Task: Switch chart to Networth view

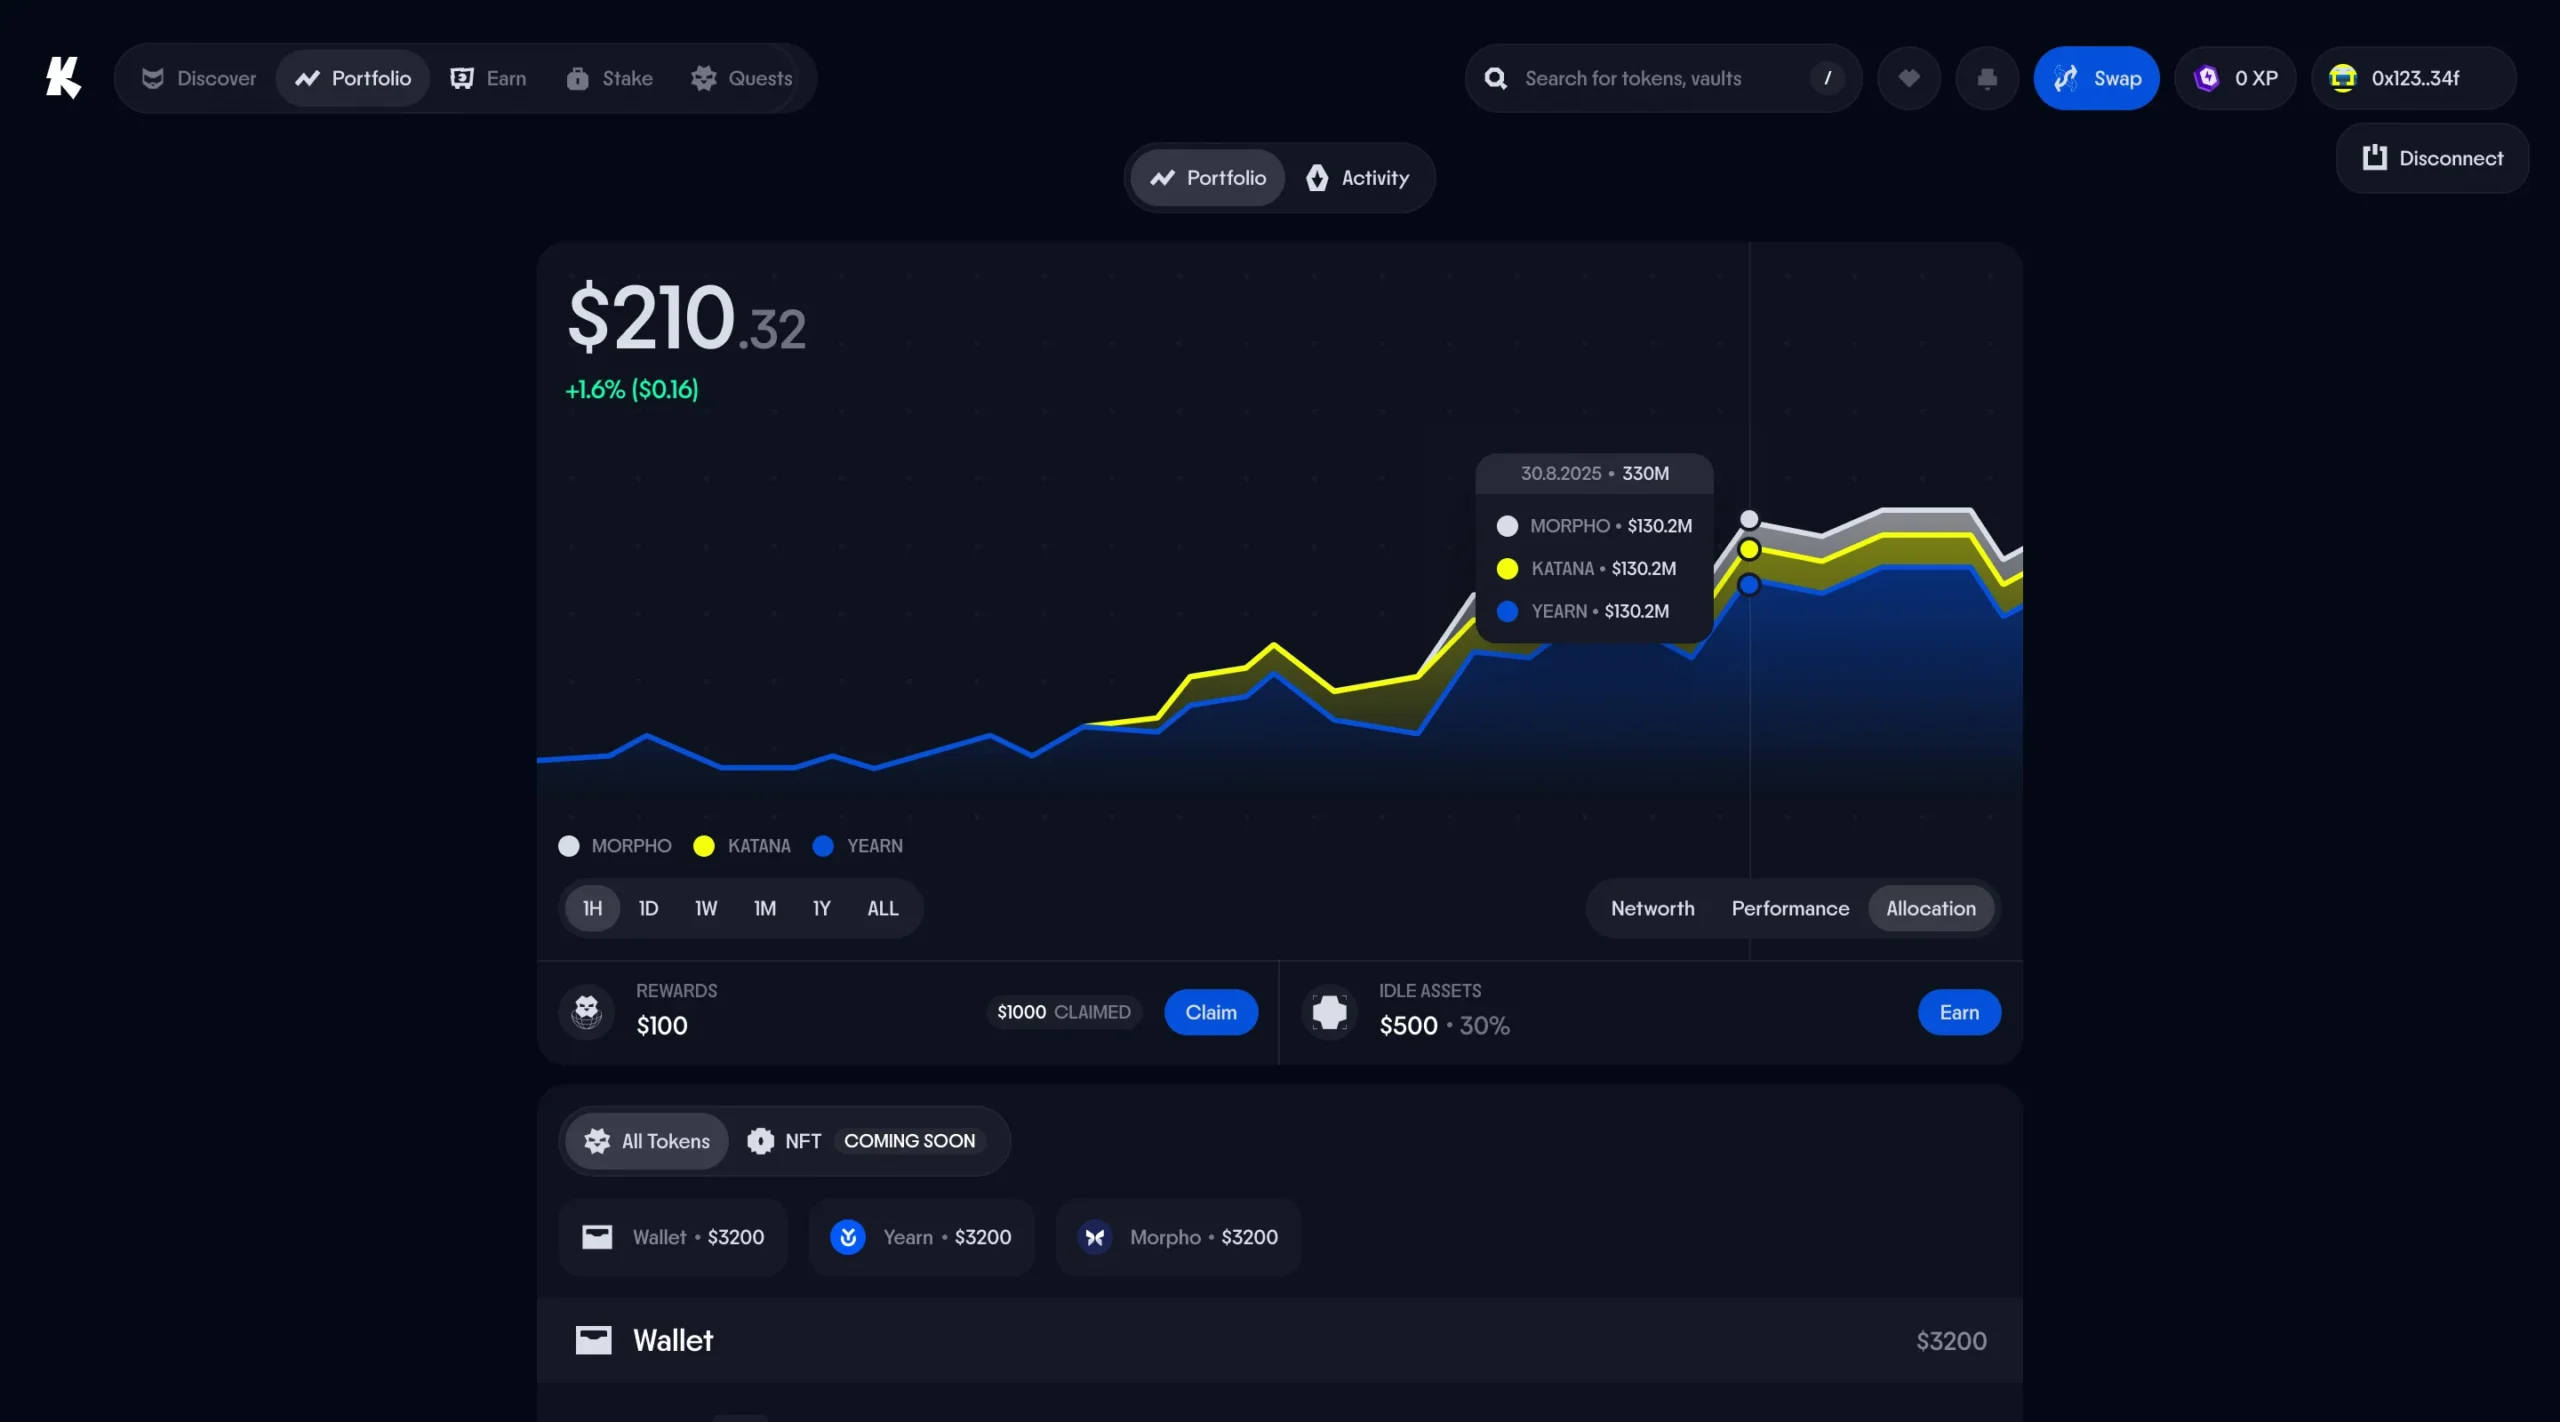Action: 1652,908
